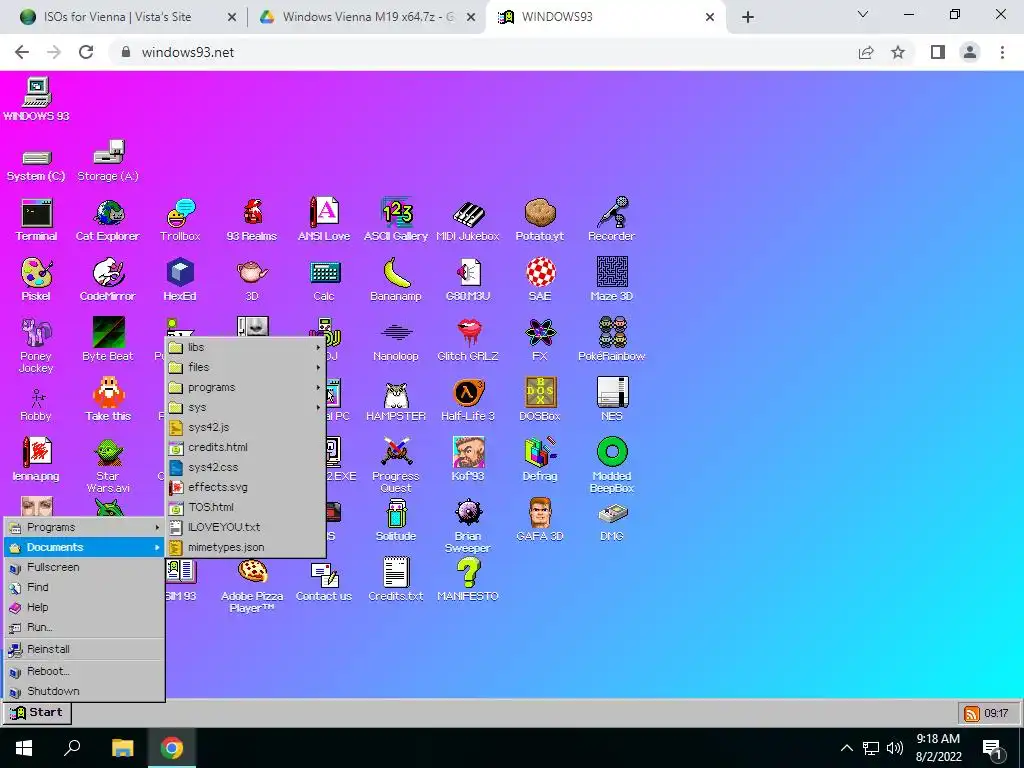The height and width of the screenshot is (768, 1024).
Task: Open the Glitch GRLZ lips icon
Action: (468, 340)
